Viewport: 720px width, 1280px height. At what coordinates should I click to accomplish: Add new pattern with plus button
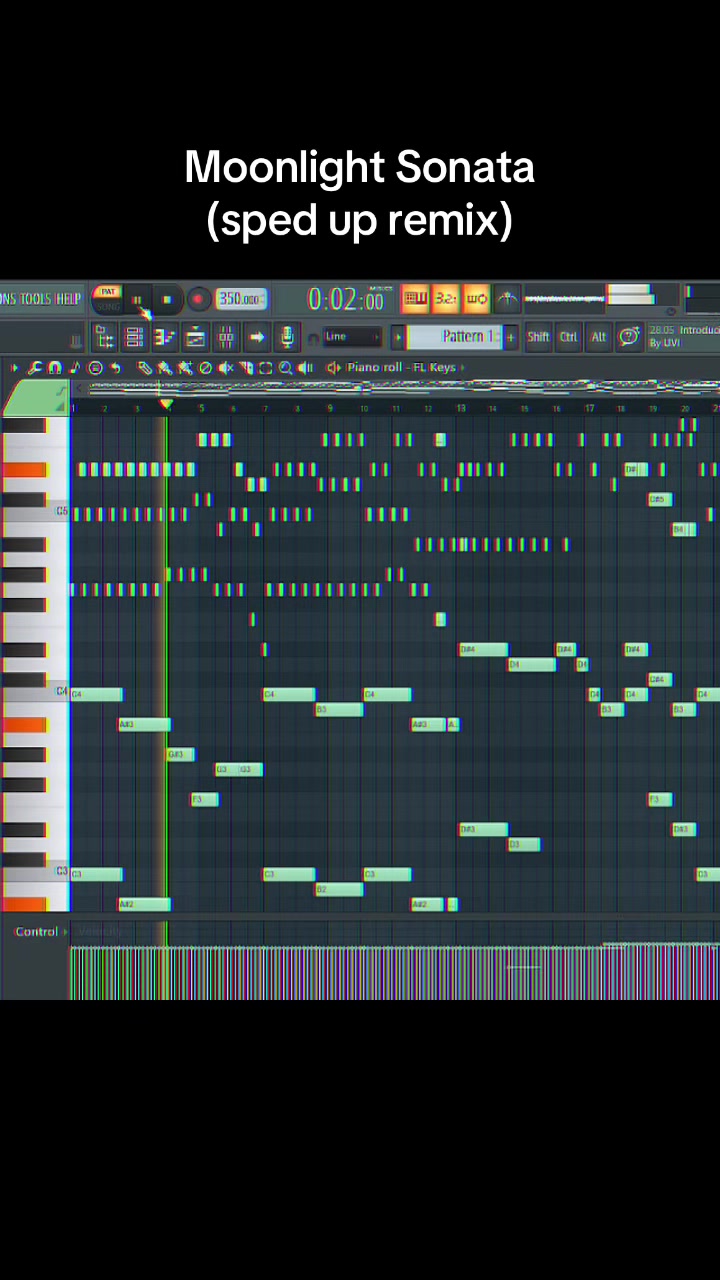pyautogui.click(x=511, y=336)
